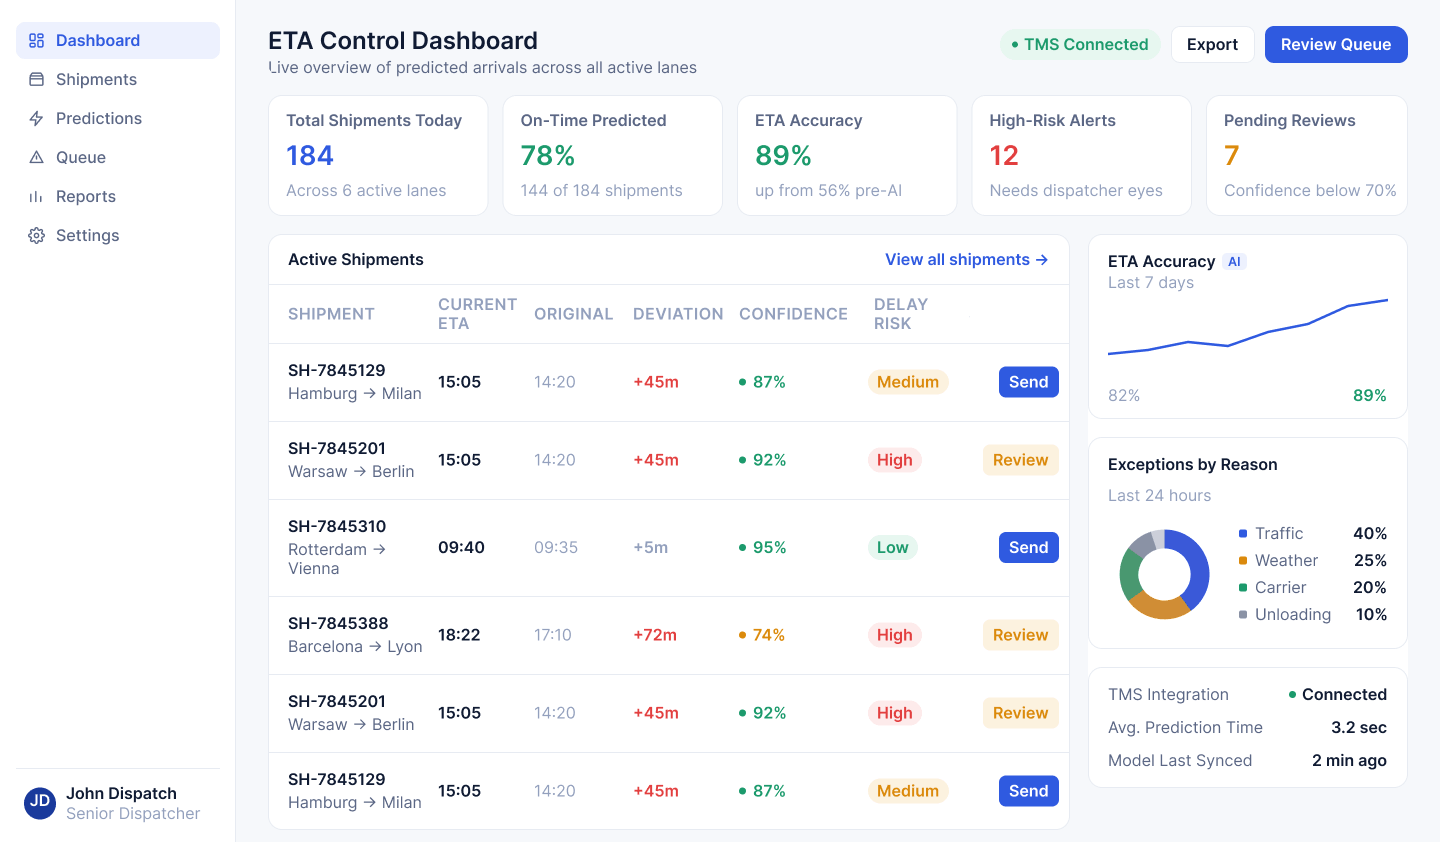Click the TMS Connected status badge
This screenshot has height=842, width=1440.
[1080, 44]
